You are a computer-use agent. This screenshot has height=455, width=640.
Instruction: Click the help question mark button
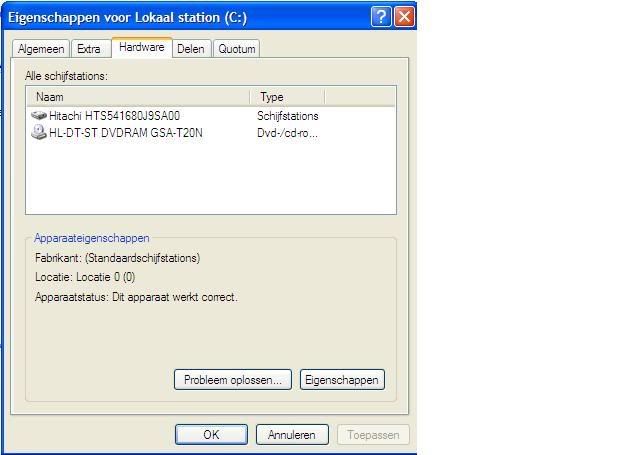381,17
